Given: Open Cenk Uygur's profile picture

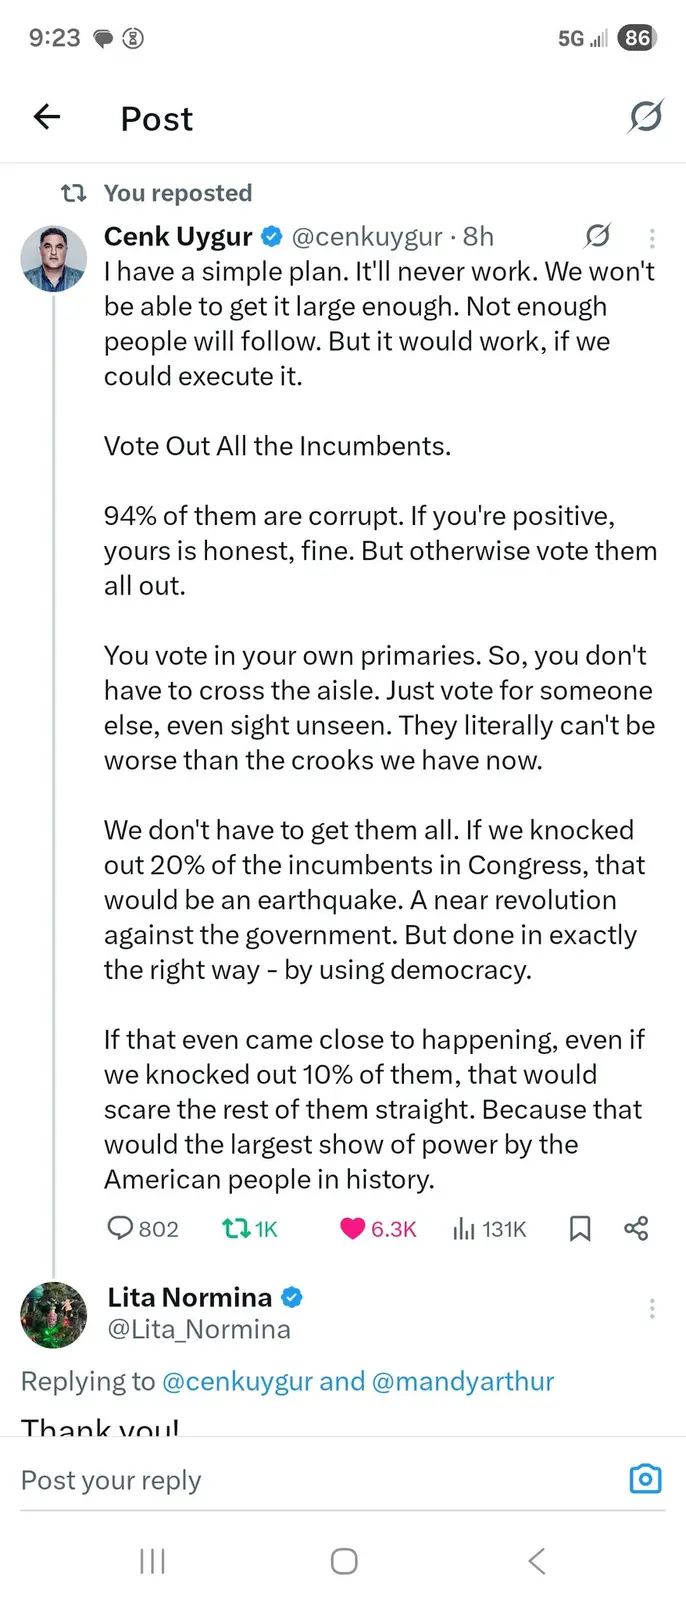Looking at the screenshot, I should [x=54, y=259].
